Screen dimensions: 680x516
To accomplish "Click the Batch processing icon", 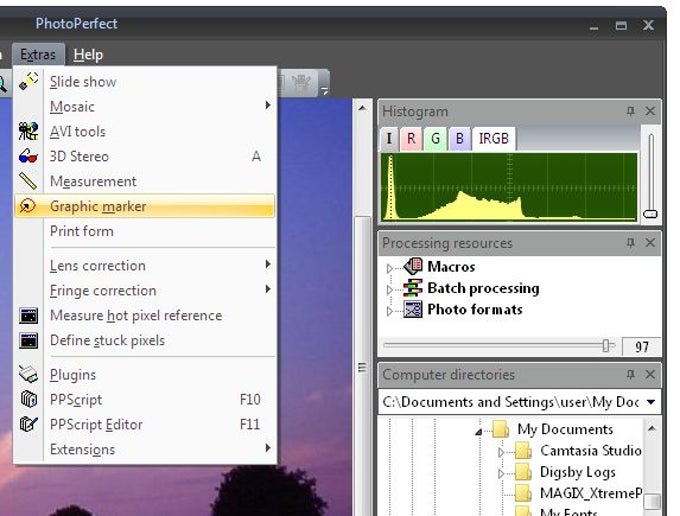I will click(x=413, y=287).
